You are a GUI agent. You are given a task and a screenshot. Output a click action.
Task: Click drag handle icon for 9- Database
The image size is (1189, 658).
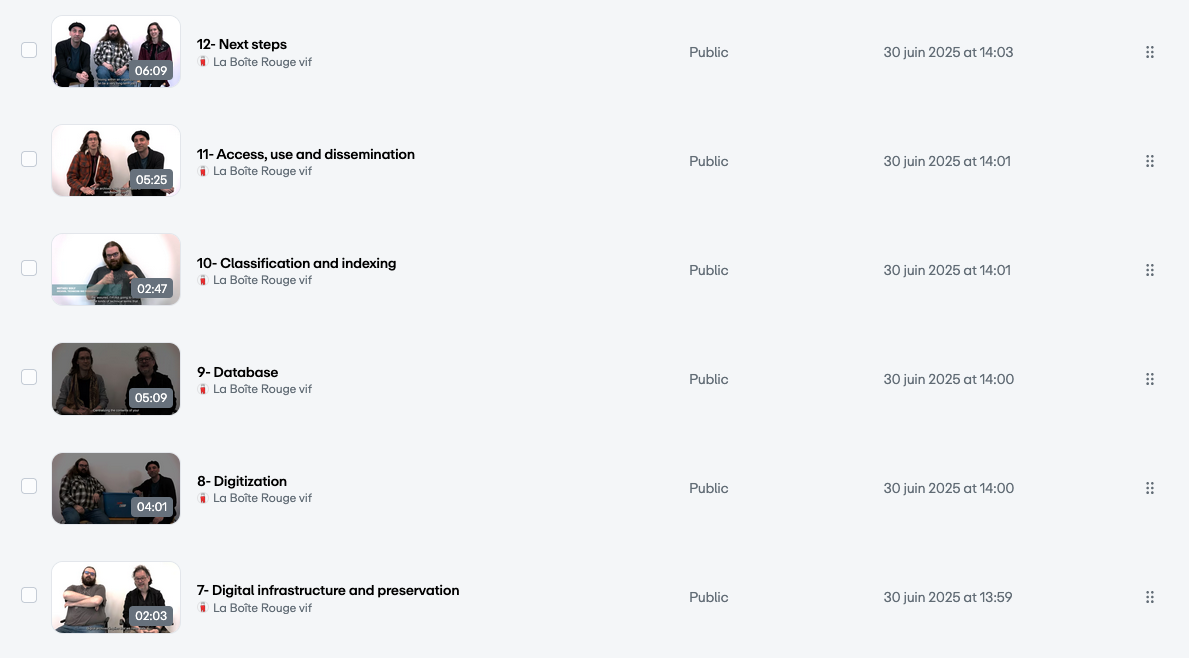click(1149, 379)
